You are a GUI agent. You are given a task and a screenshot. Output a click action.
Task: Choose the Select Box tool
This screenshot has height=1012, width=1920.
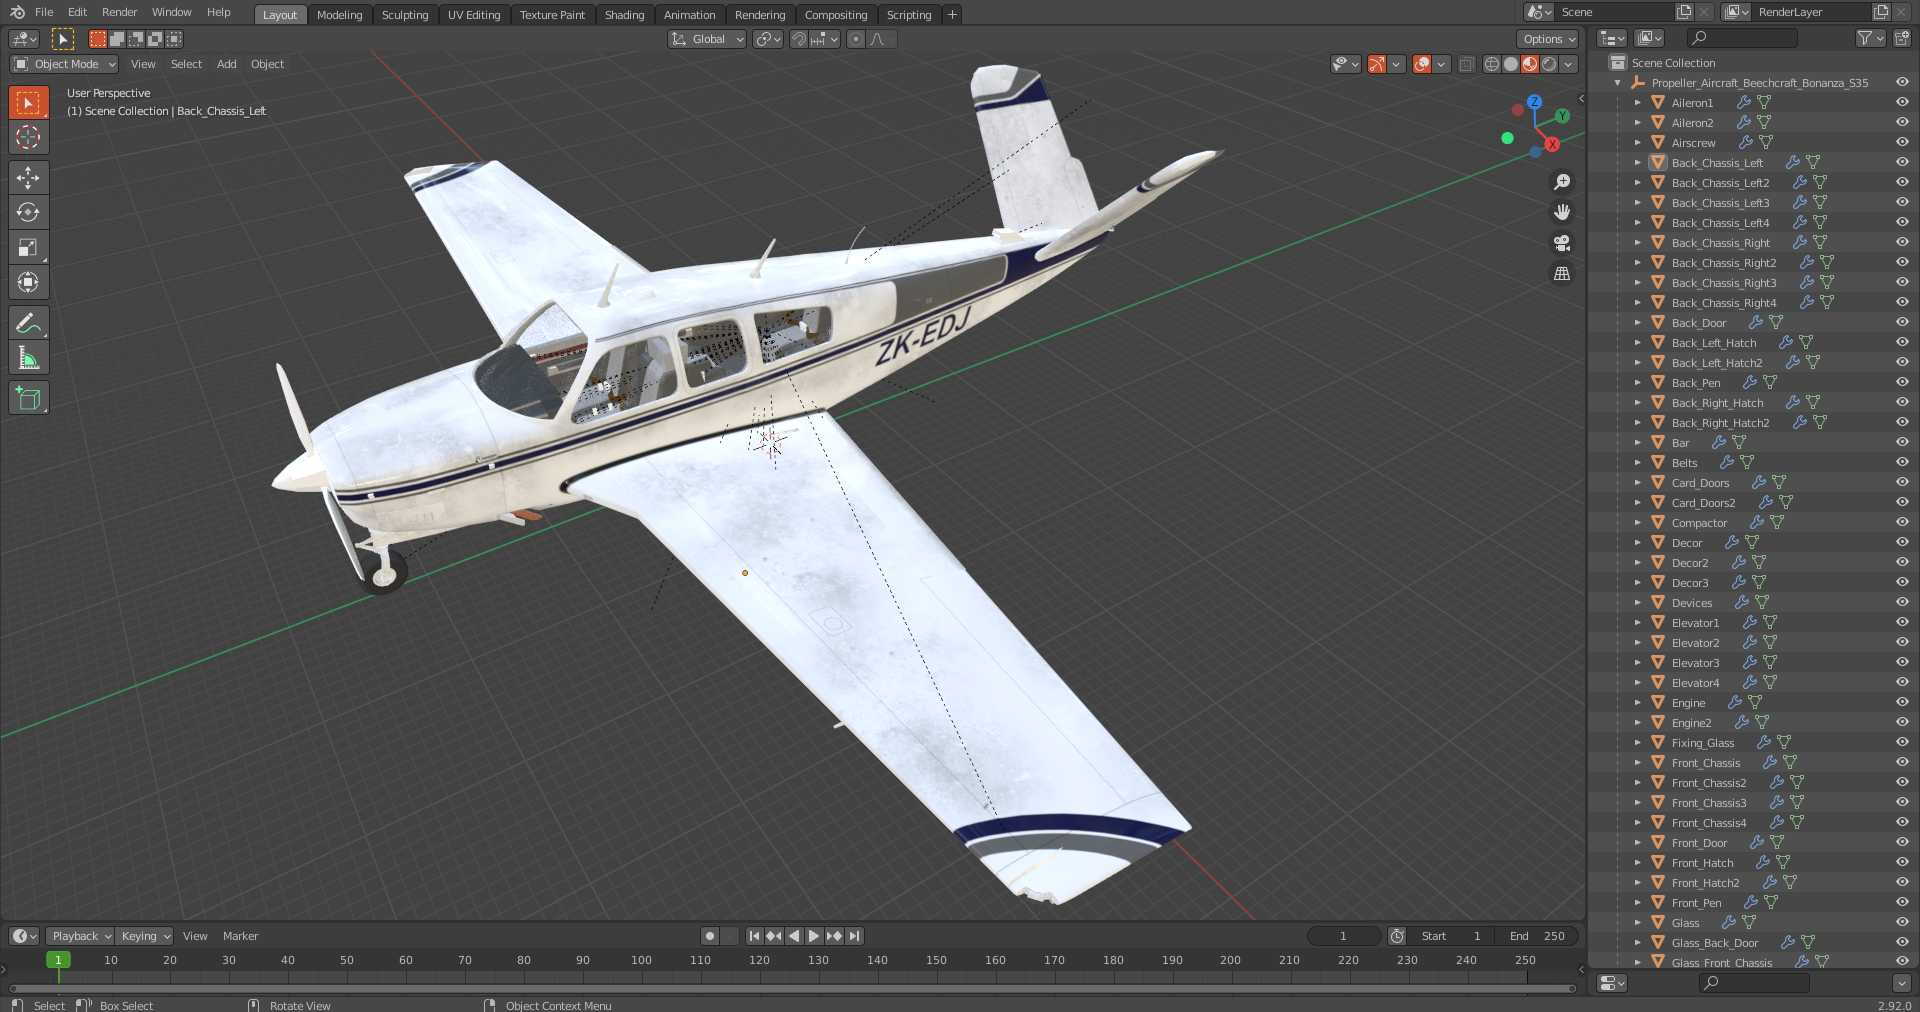(x=28, y=102)
